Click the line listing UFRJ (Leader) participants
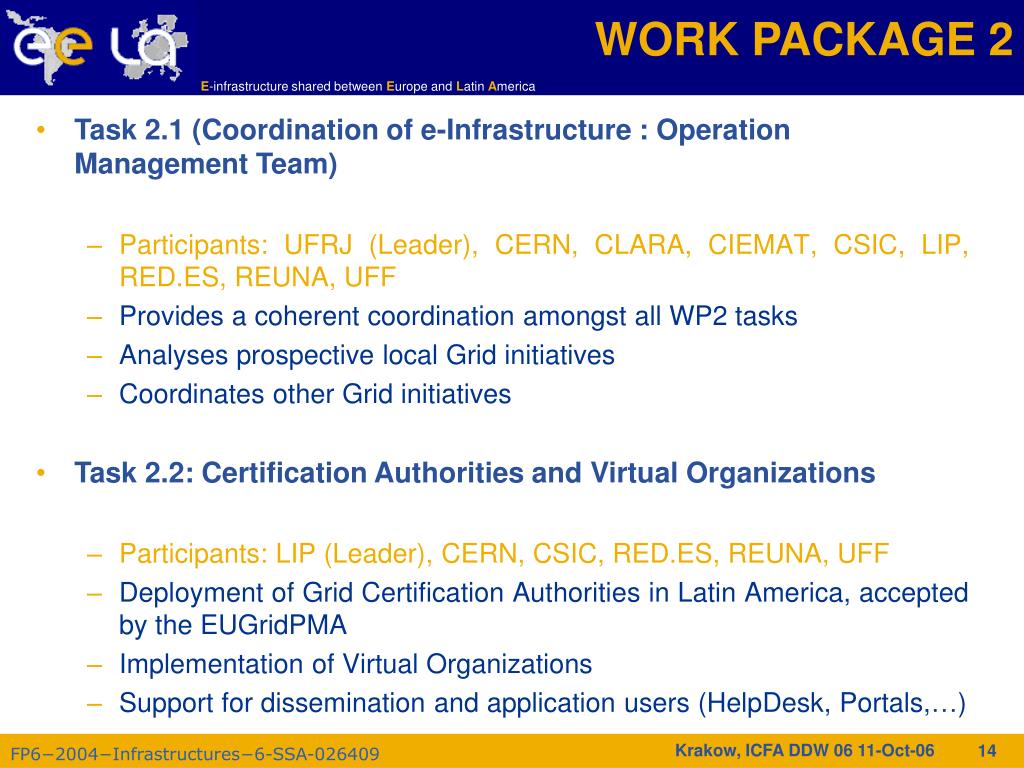 click(x=543, y=245)
